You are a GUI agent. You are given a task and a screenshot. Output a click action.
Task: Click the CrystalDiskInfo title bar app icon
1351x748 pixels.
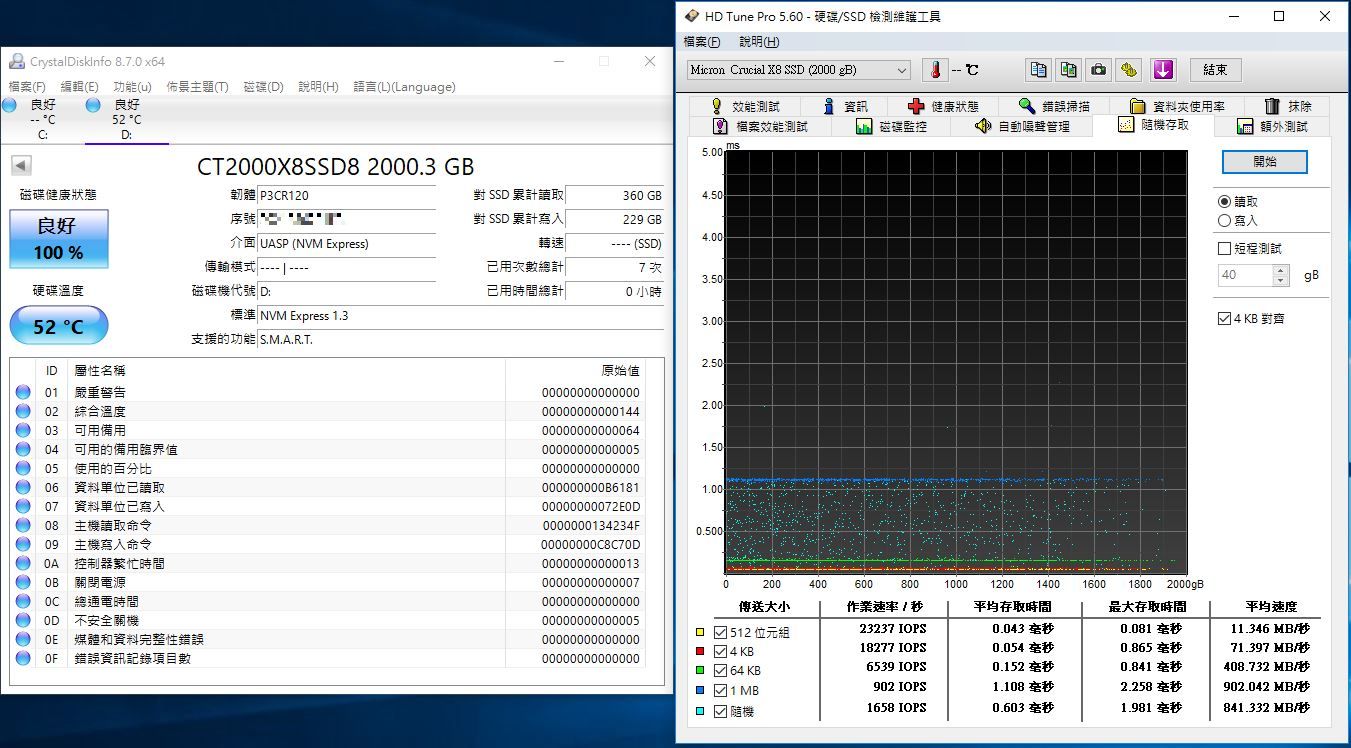[17, 61]
